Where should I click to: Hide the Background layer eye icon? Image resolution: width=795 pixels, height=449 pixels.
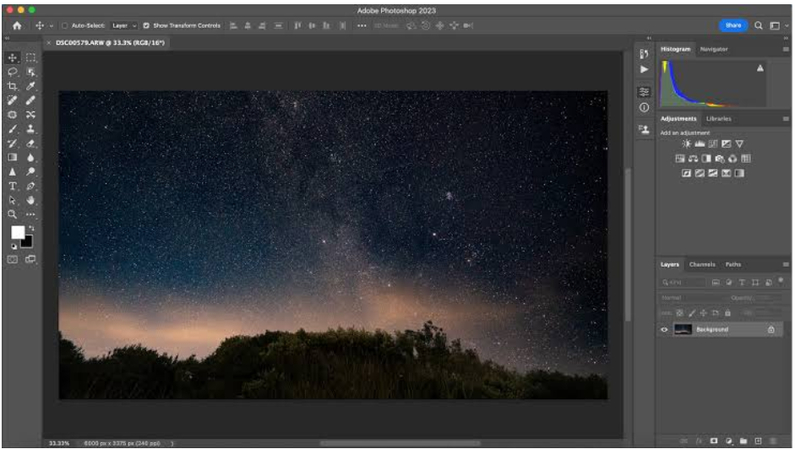[664, 330]
